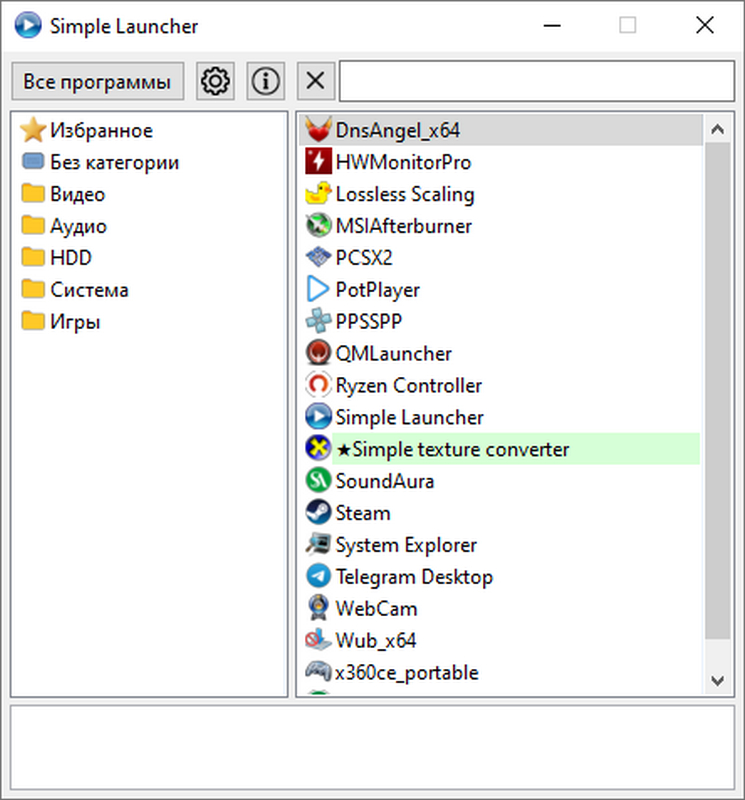Select the Без категории category icon
Screen dimensions: 745x800
point(33,162)
